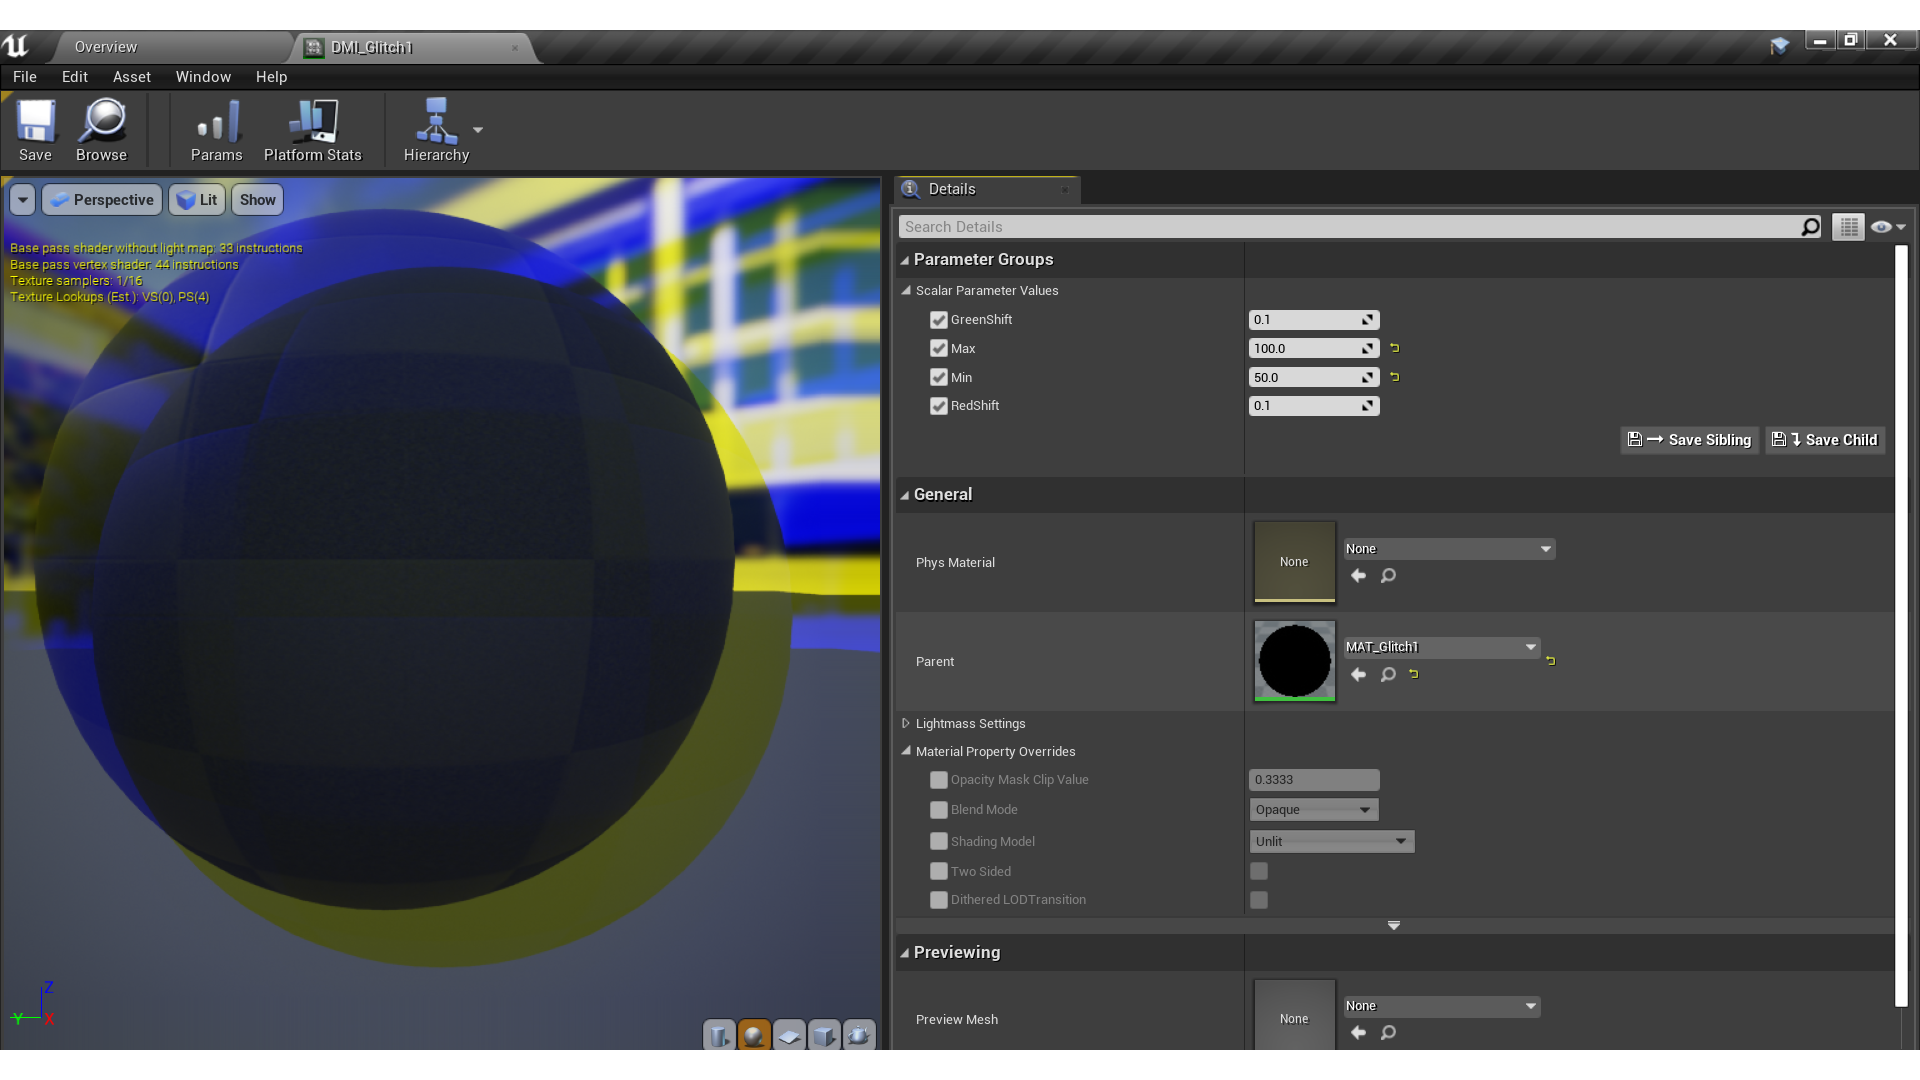Viewport: 1920px width, 1080px height.
Task: Toggle the GreenShift parameter checkbox
Action: tap(939, 318)
